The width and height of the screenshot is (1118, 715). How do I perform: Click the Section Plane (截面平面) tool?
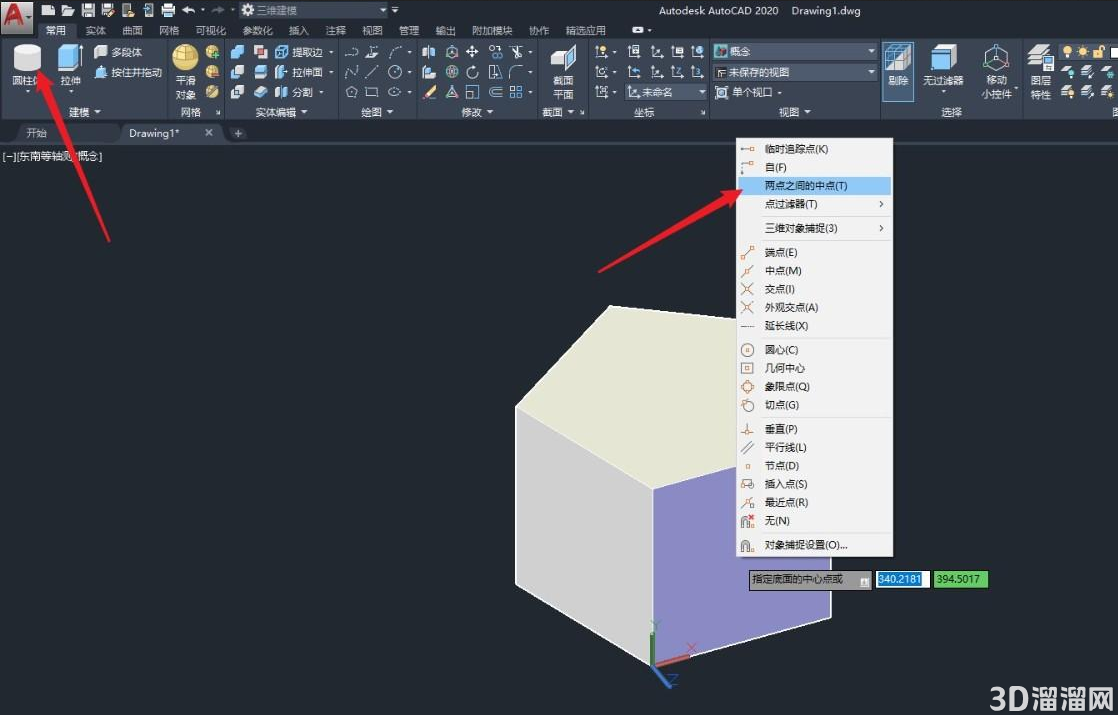563,71
